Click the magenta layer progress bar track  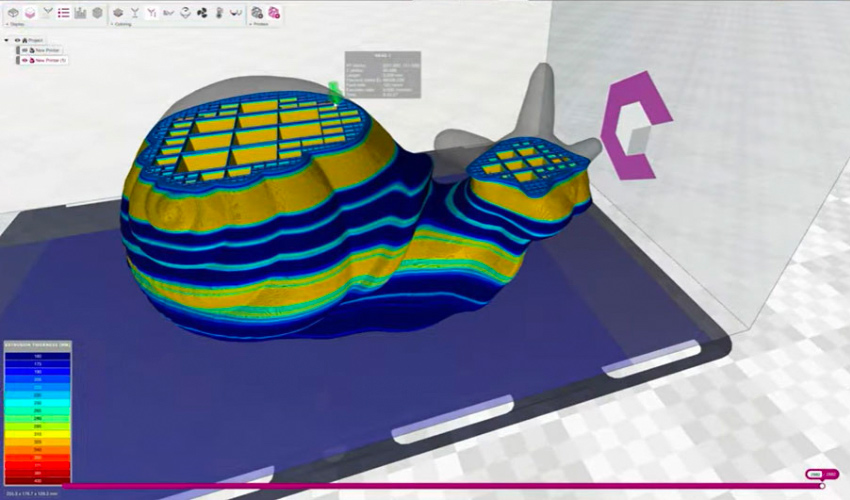click(442, 486)
